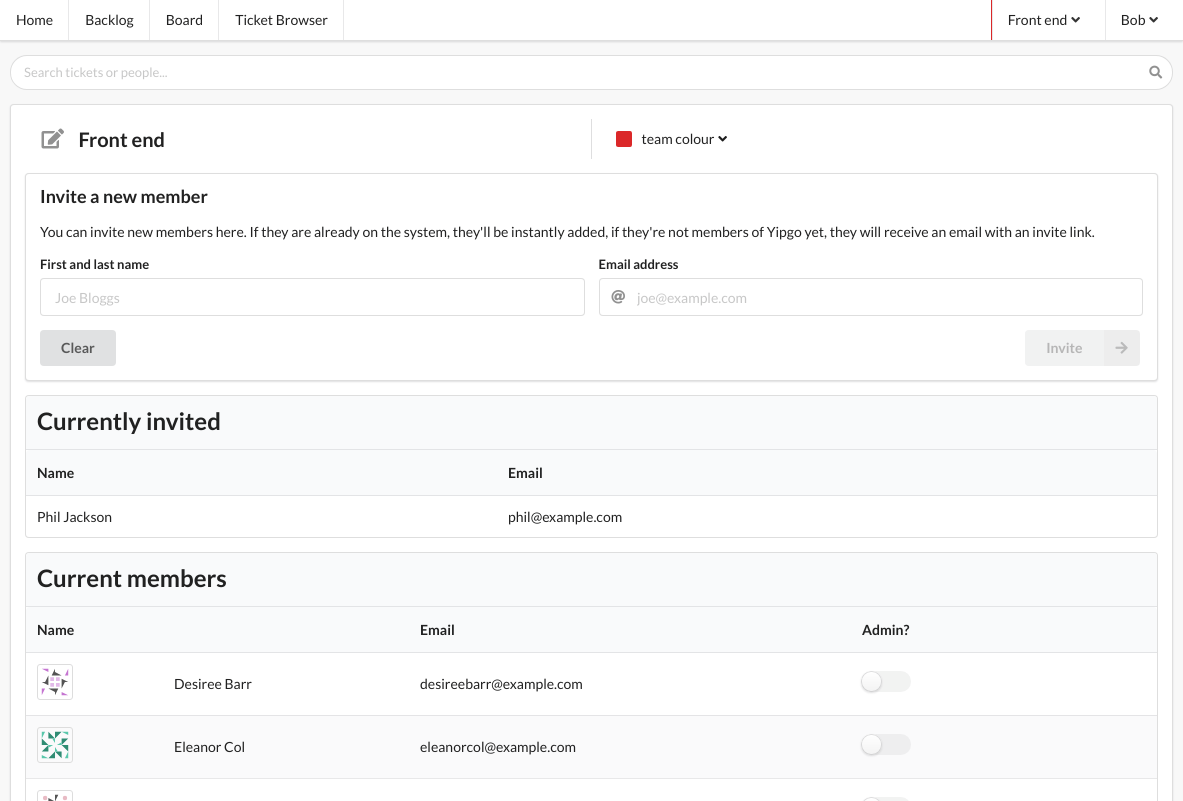The height and width of the screenshot is (801, 1183).
Task: Open the Ticket Browser
Action: tap(281, 20)
